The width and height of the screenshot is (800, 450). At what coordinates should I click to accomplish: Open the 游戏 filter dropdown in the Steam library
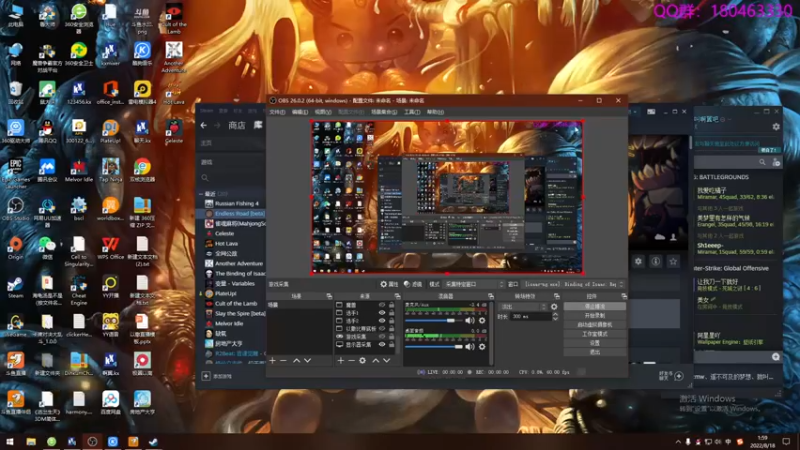pos(231,162)
